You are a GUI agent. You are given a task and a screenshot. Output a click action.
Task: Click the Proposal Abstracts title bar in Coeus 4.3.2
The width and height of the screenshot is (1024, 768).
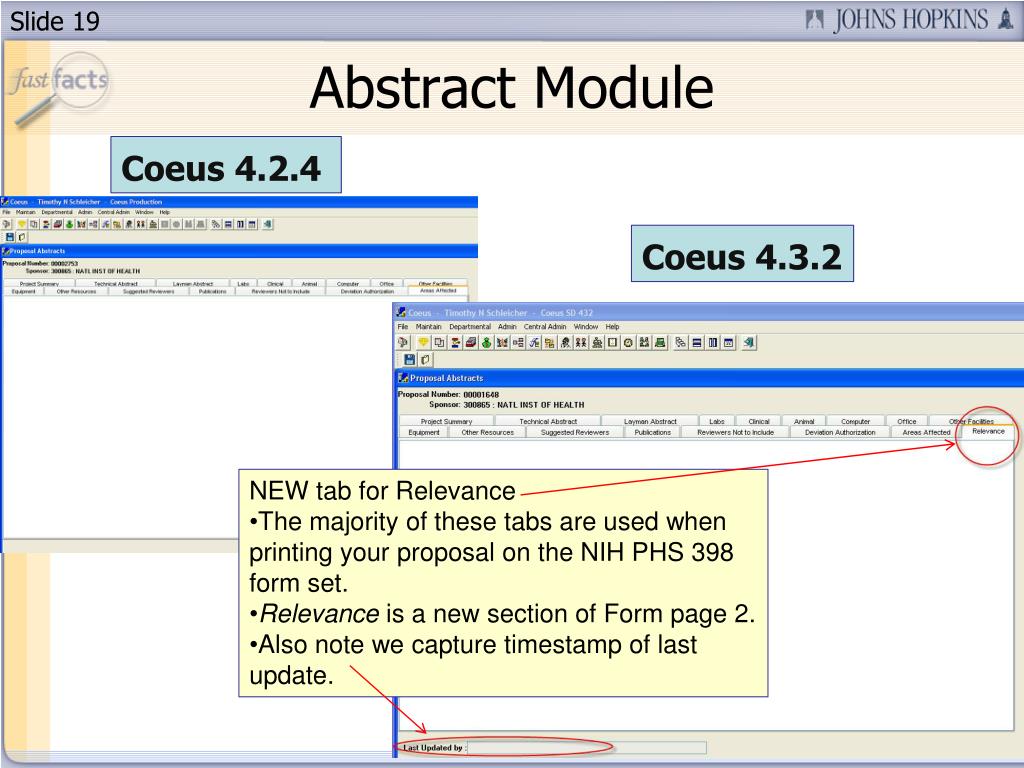coord(711,378)
